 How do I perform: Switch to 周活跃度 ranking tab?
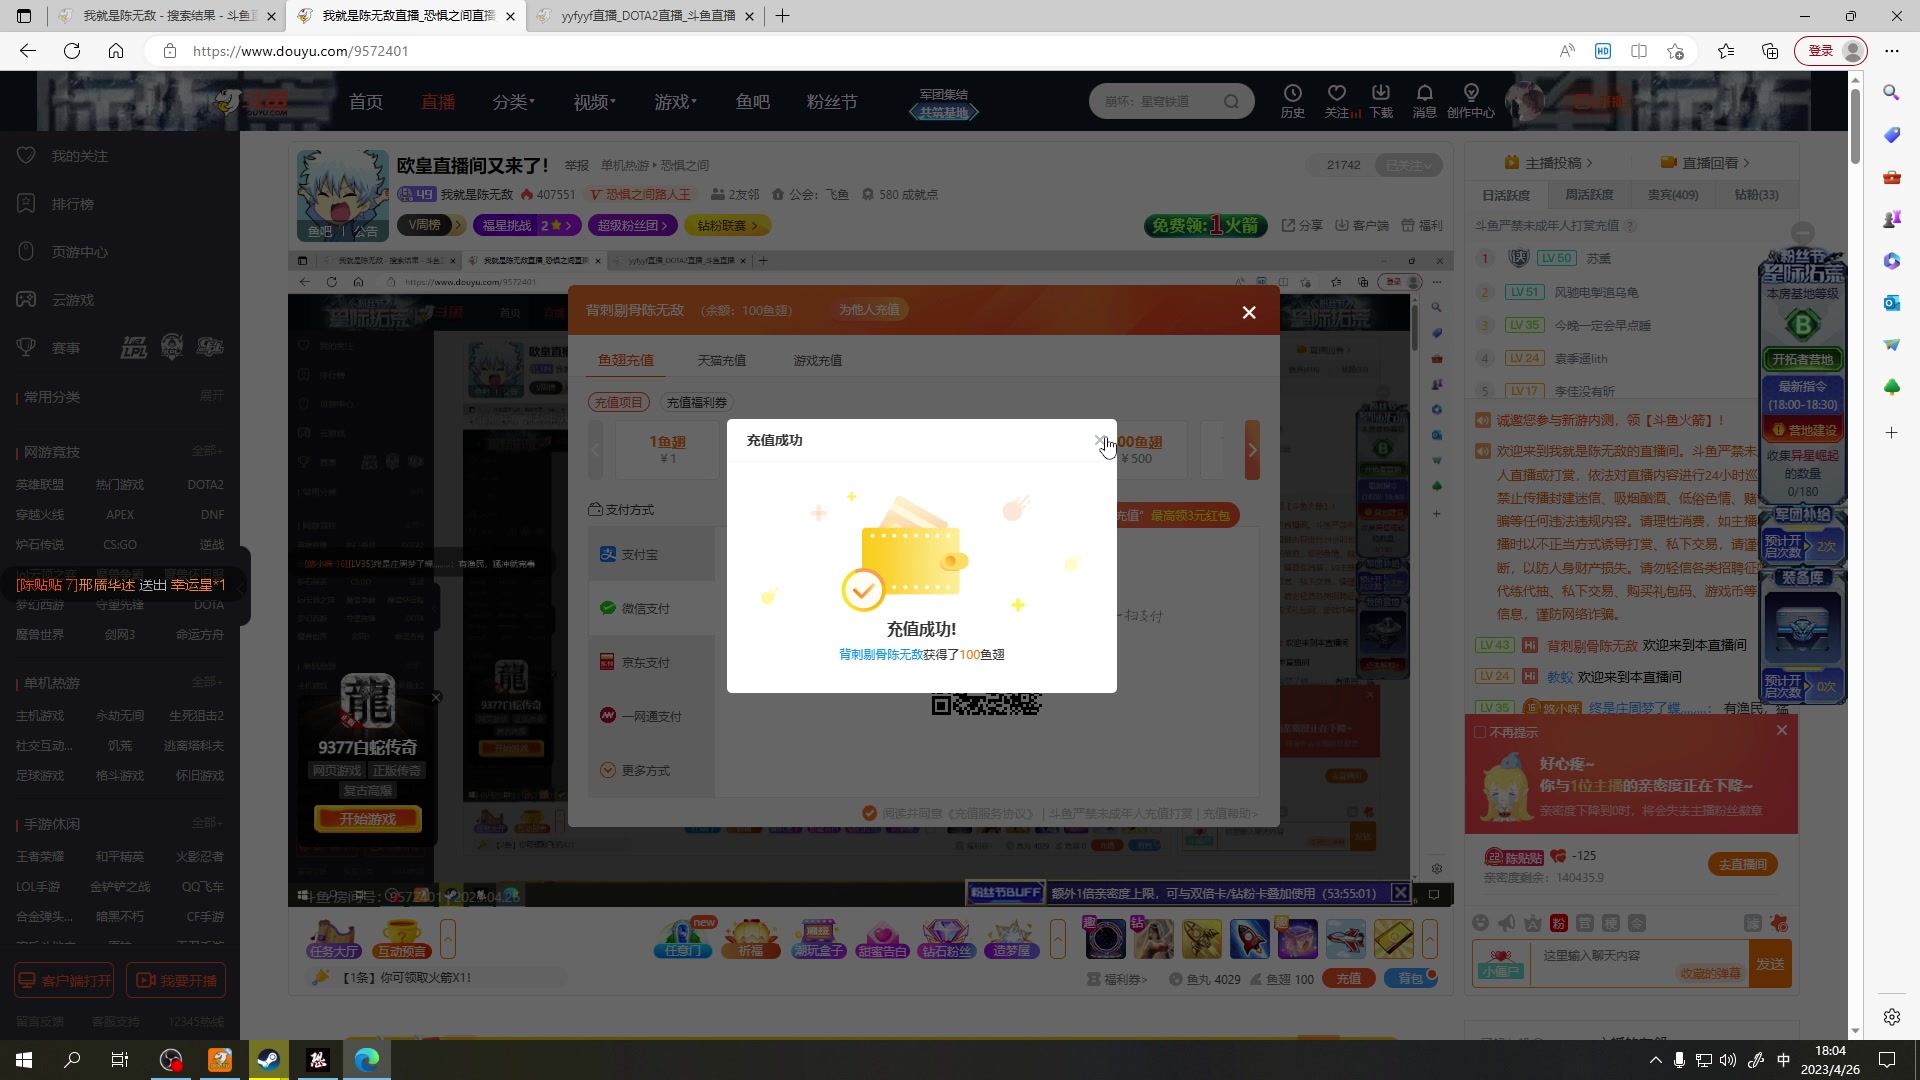click(1589, 195)
